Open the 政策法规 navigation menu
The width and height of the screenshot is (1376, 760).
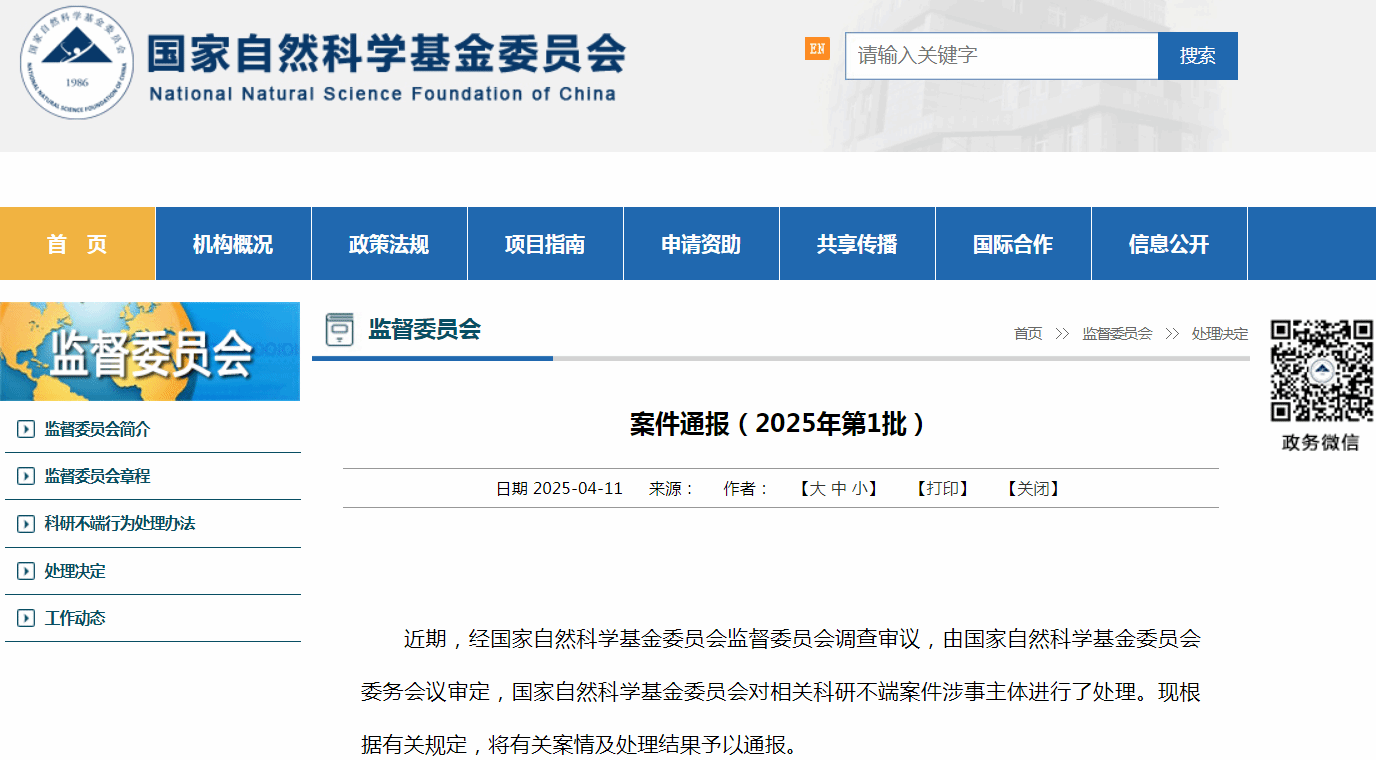(389, 244)
